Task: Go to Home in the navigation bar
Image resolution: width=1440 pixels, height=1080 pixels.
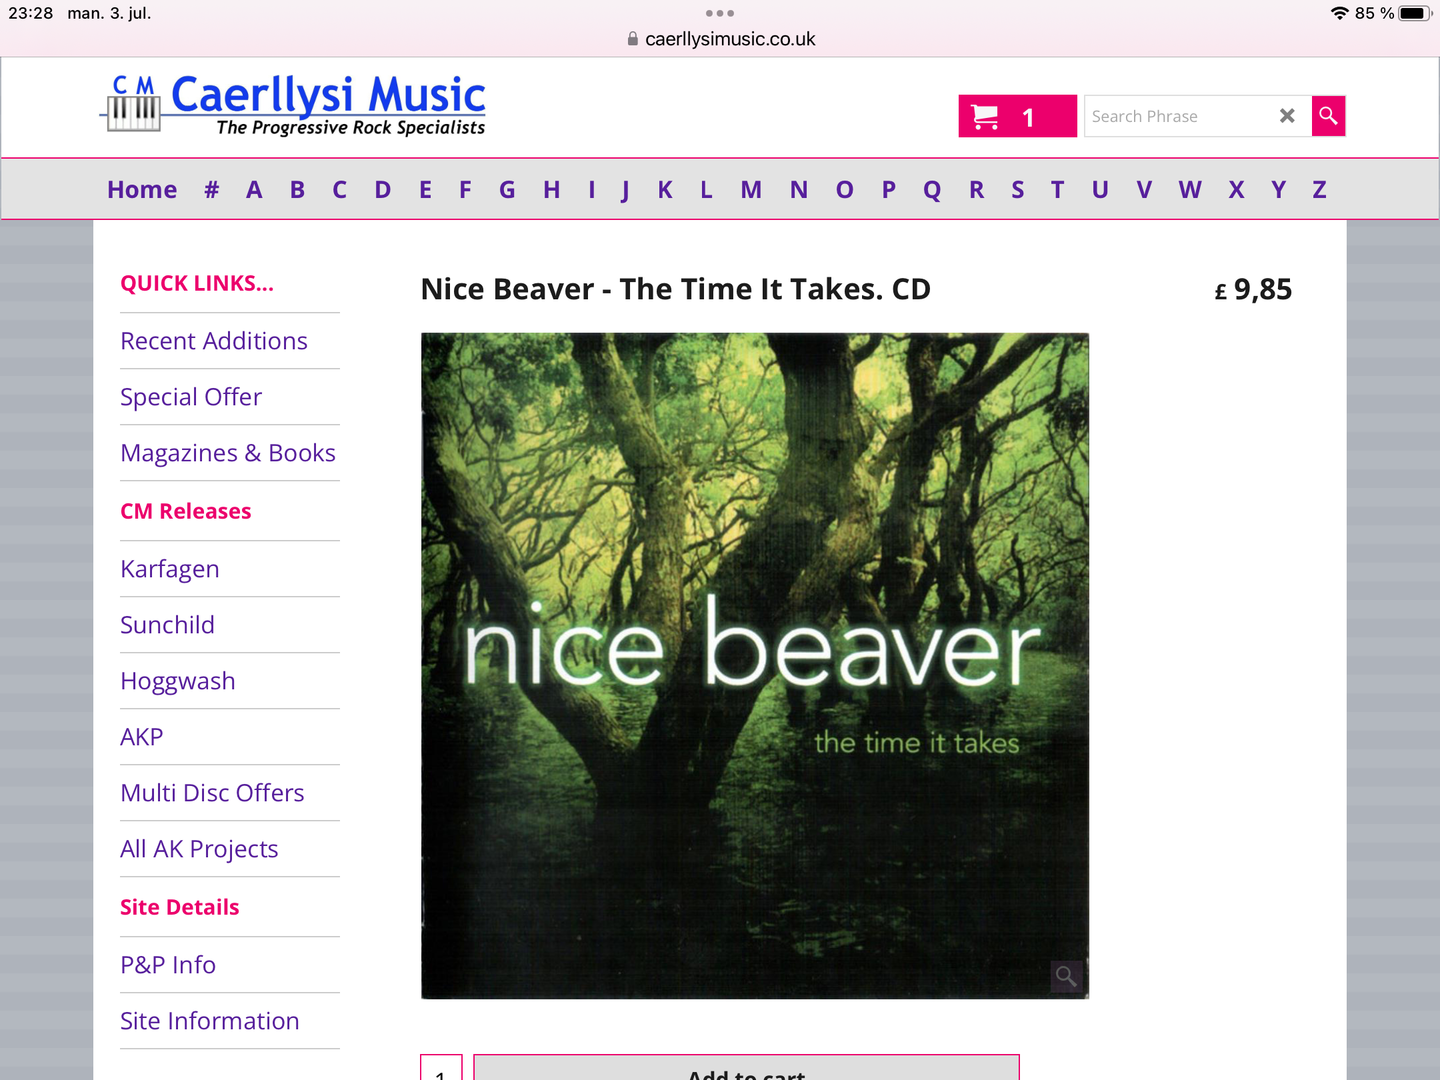Action: [142, 190]
